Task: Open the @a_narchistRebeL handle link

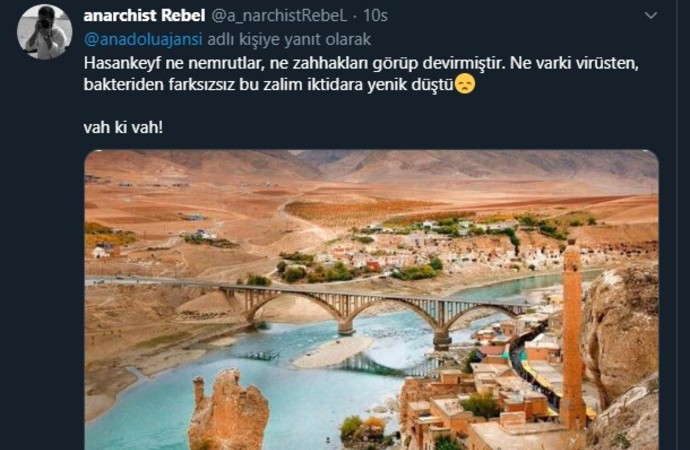Action: tap(279, 16)
